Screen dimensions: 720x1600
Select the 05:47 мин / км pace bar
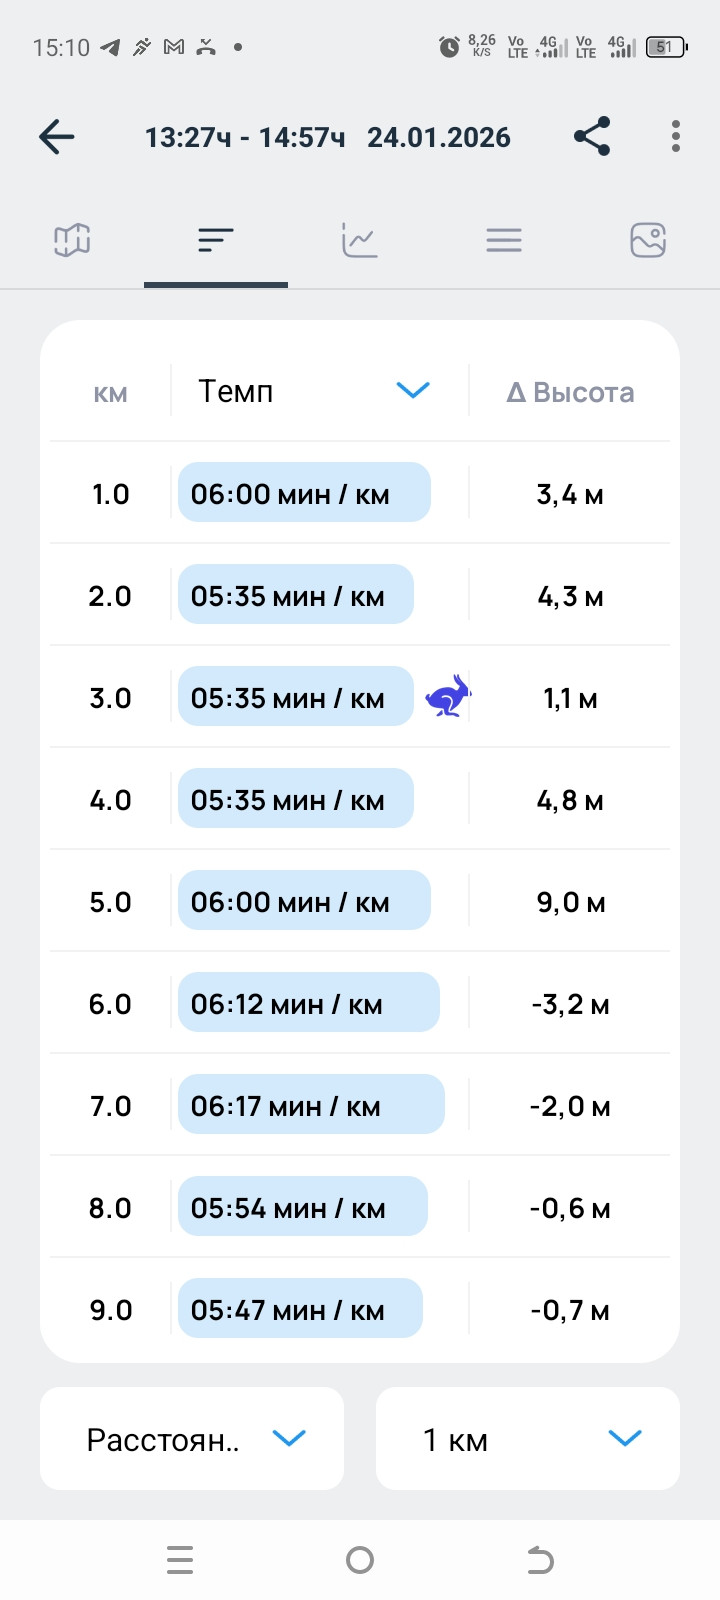point(300,1309)
